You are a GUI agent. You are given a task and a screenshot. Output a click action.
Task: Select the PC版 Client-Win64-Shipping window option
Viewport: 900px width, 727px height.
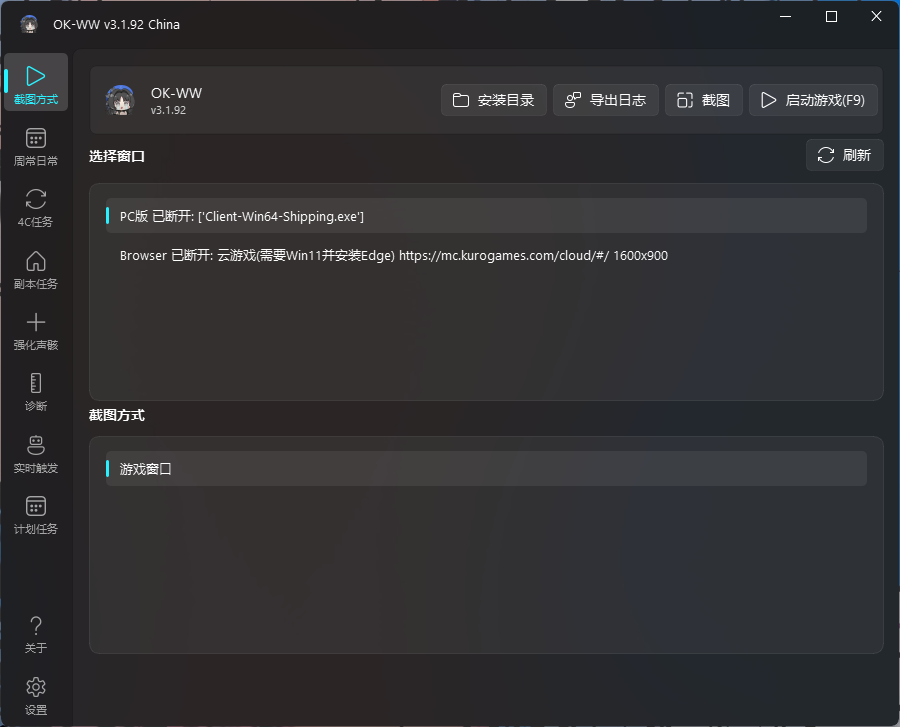pyautogui.click(x=486, y=214)
